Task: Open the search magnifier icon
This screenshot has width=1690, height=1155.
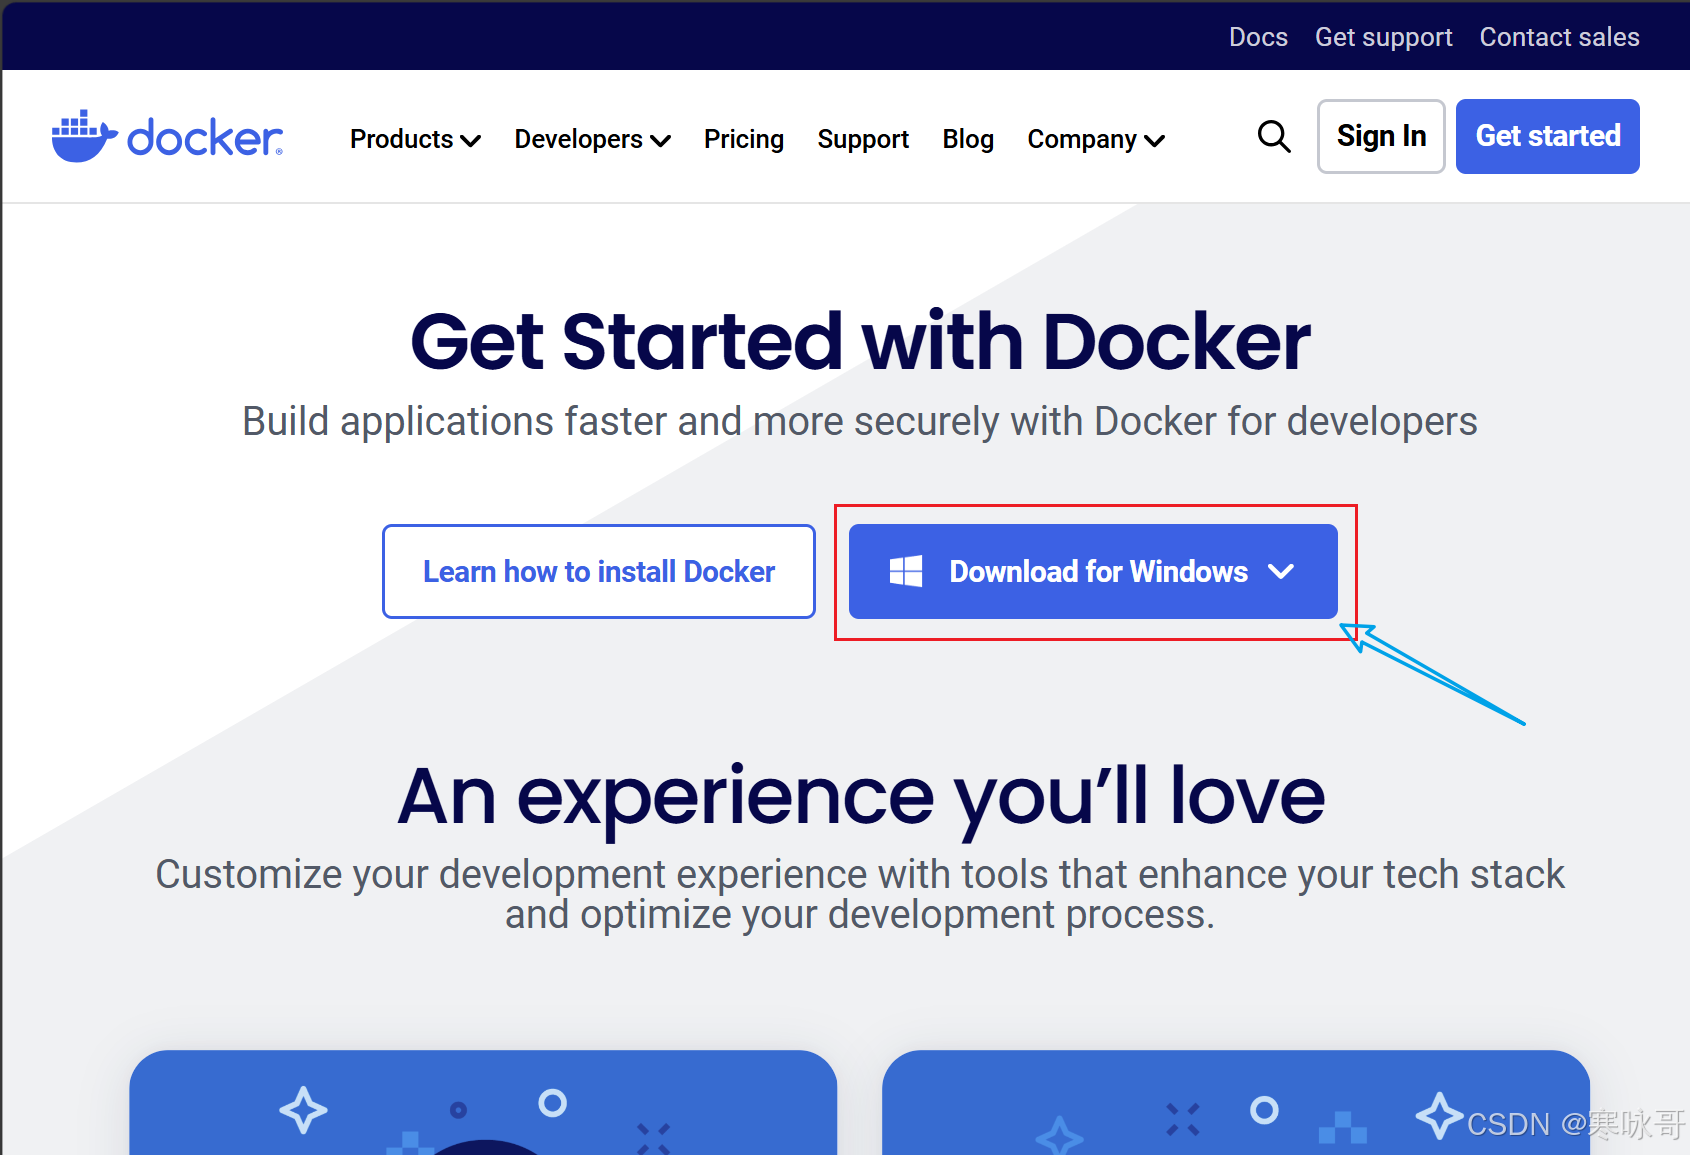Action: pos(1274,136)
